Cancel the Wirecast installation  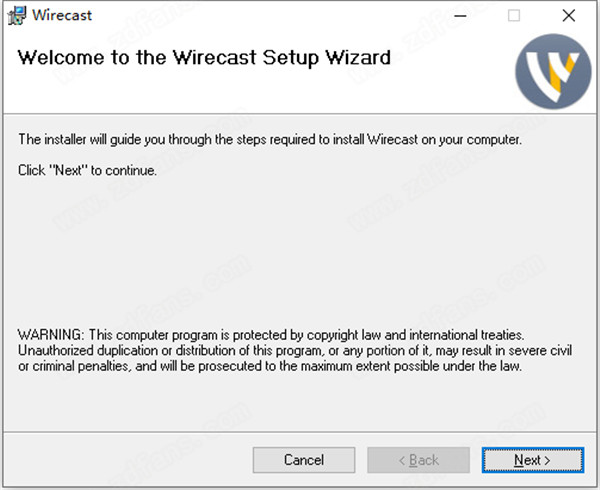click(304, 460)
